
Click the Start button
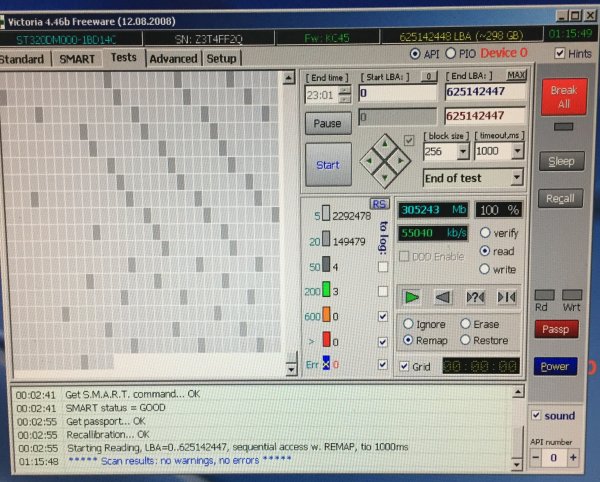(x=328, y=164)
